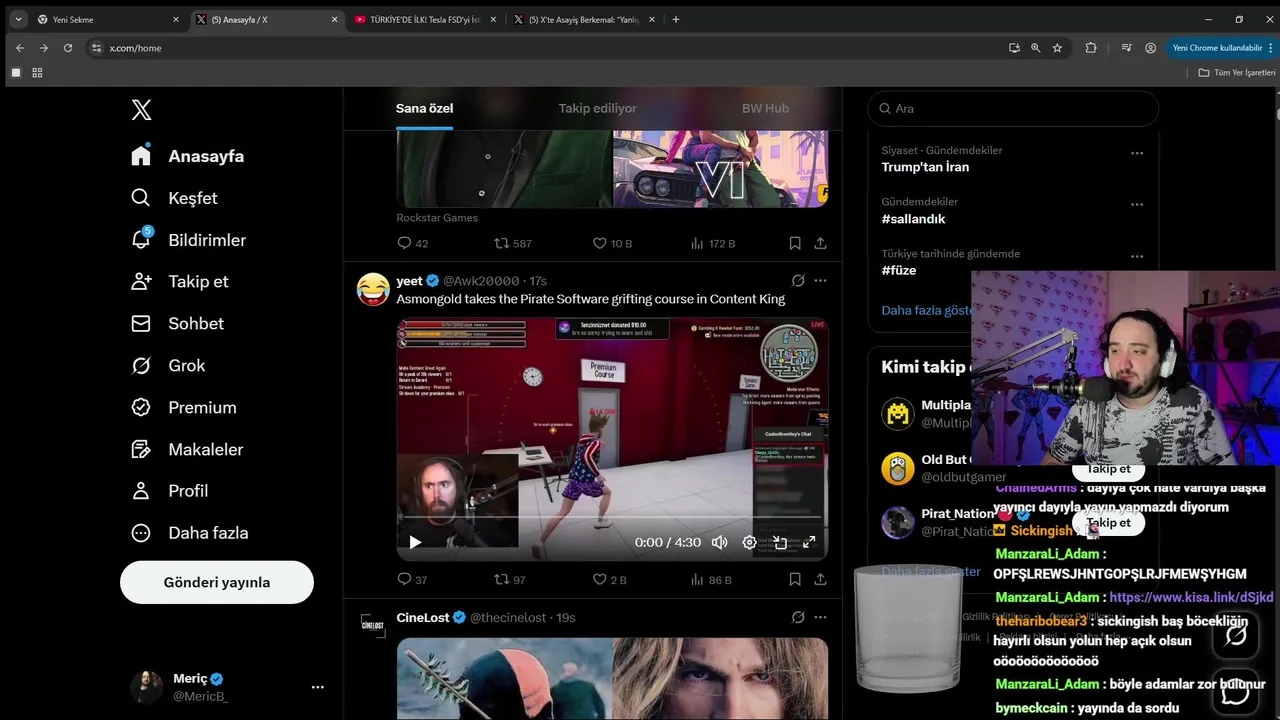Mute the video volume icon

click(x=719, y=542)
